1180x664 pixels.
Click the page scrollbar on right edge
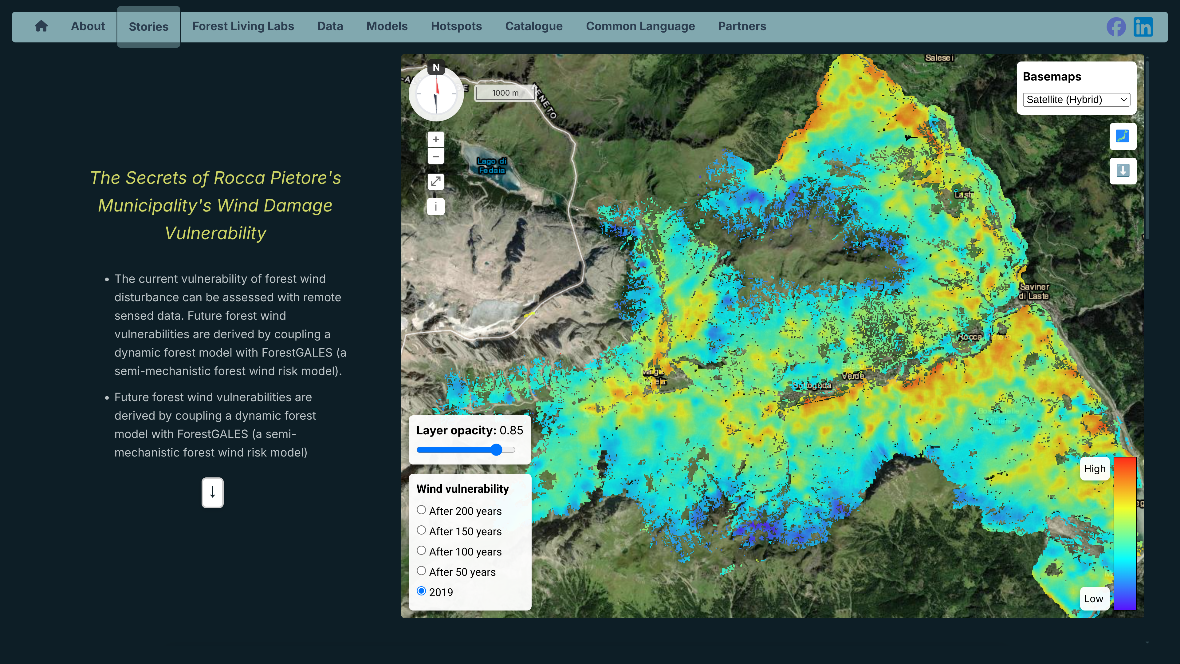click(x=1147, y=151)
